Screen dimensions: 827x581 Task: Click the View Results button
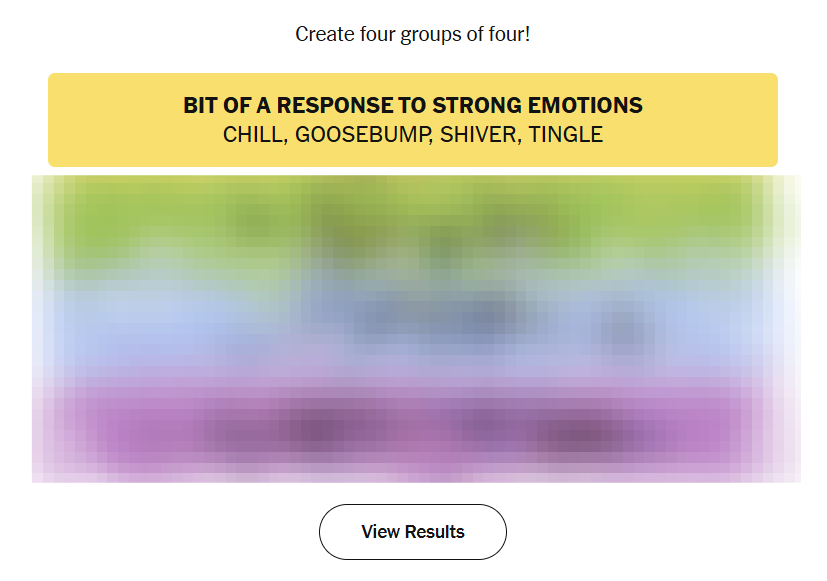[x=413, y=532]
